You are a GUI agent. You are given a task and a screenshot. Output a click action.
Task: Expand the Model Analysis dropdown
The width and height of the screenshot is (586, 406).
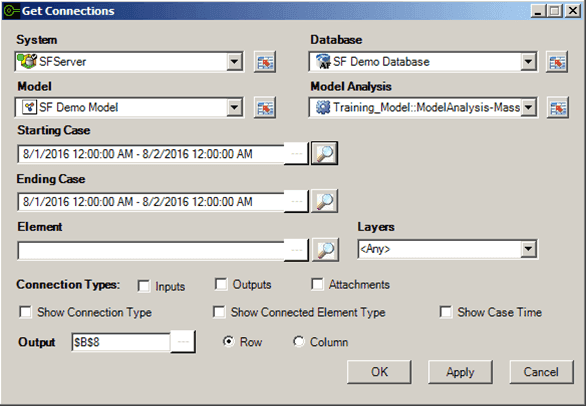pyautogui.click(x=528, y=108)
